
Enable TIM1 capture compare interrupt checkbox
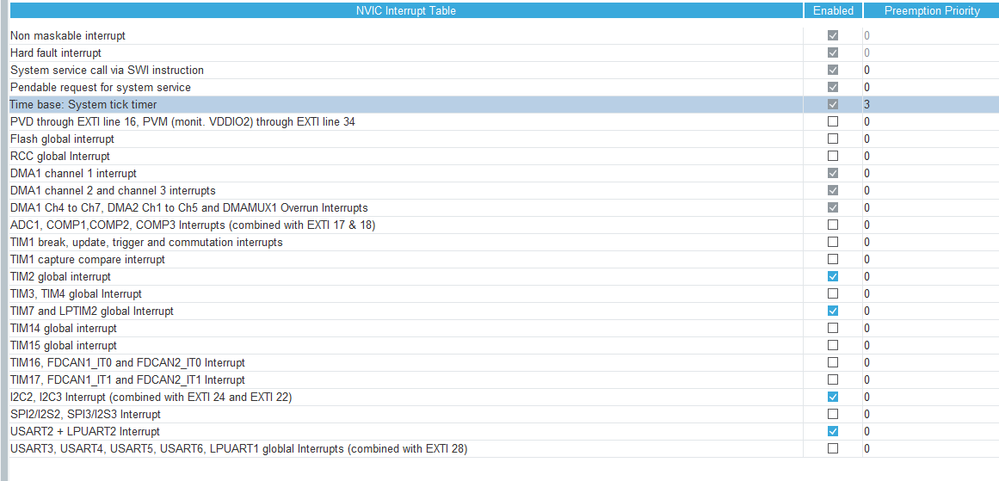pyautogui.click(x=833, y=259)
